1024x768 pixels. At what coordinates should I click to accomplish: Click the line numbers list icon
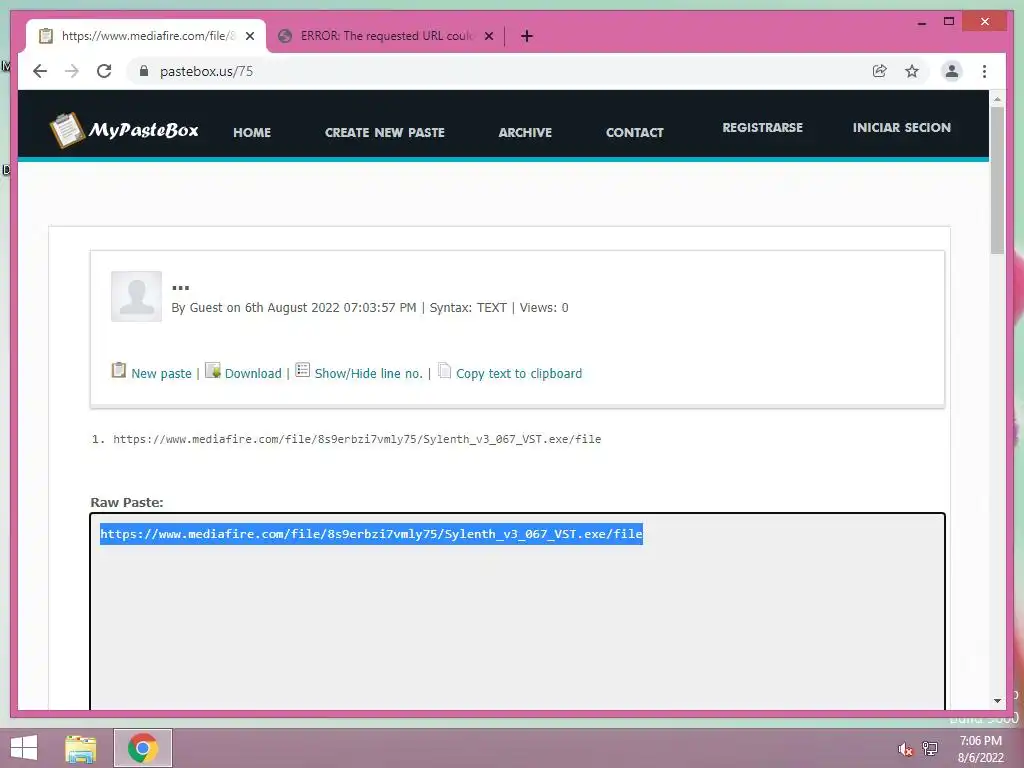[302, 370]
